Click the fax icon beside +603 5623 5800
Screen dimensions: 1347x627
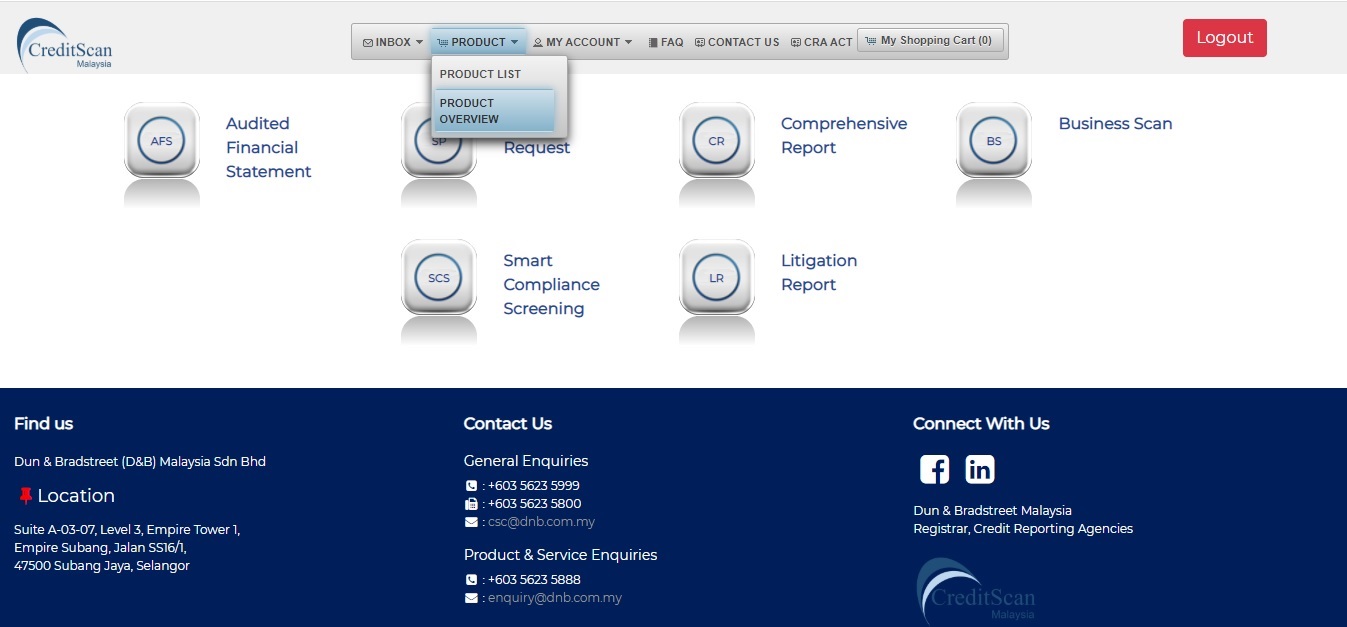point(471,504)
